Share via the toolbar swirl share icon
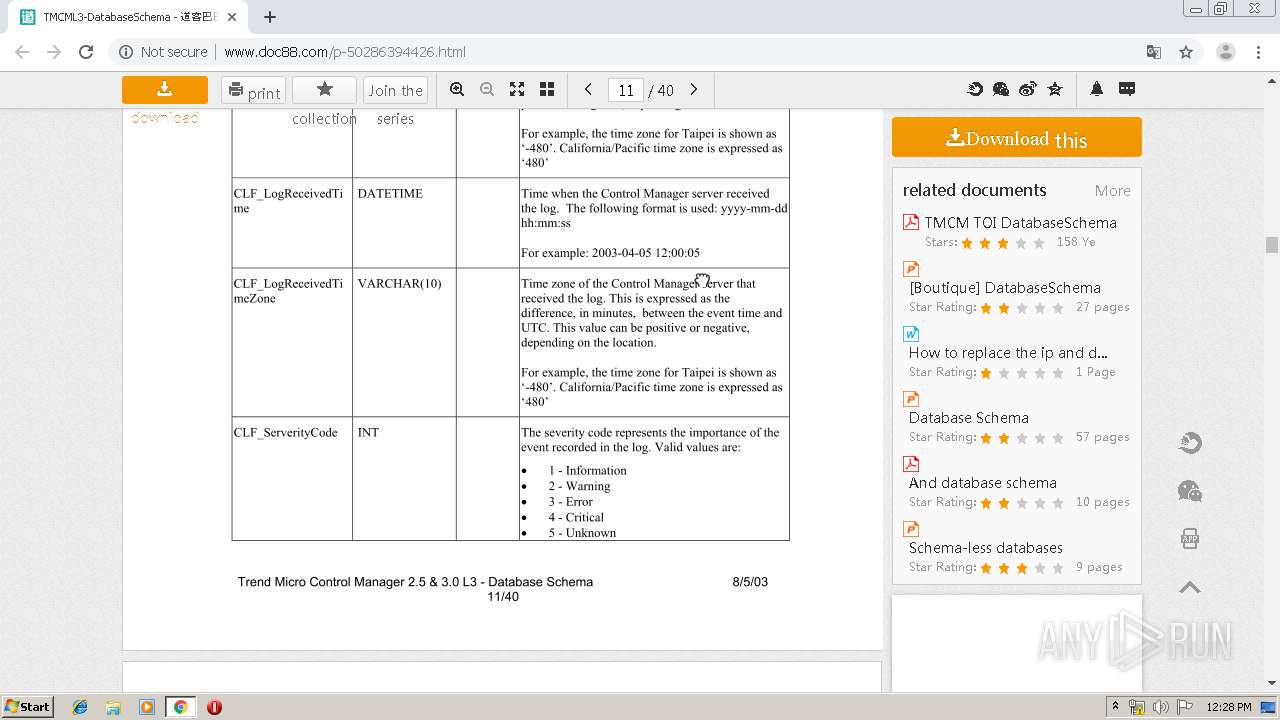This screenshot has width=1280, height=720. click(975, 89)
